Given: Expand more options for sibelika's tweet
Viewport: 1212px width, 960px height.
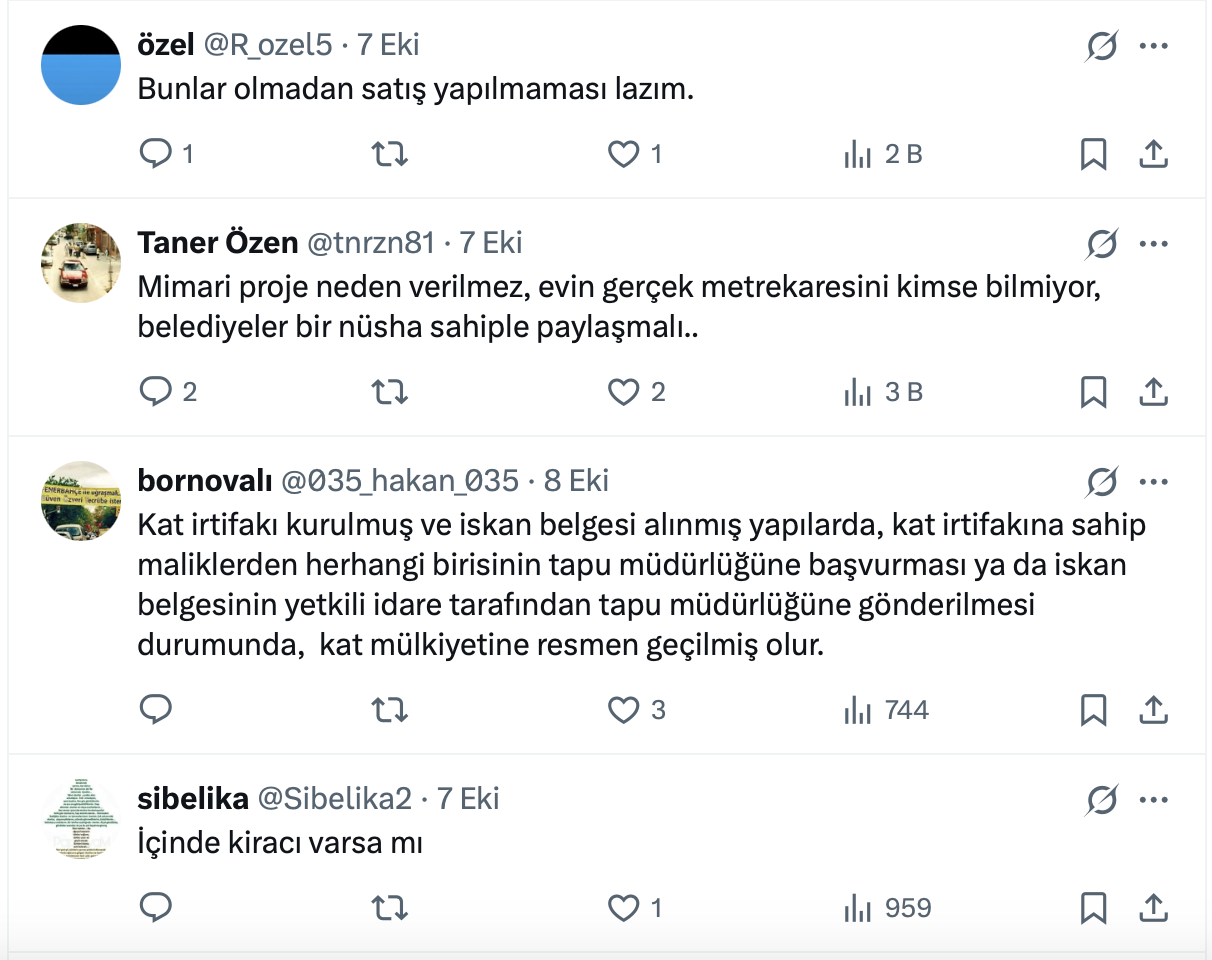Looking at the screenshot, I should pos(1154,799).
